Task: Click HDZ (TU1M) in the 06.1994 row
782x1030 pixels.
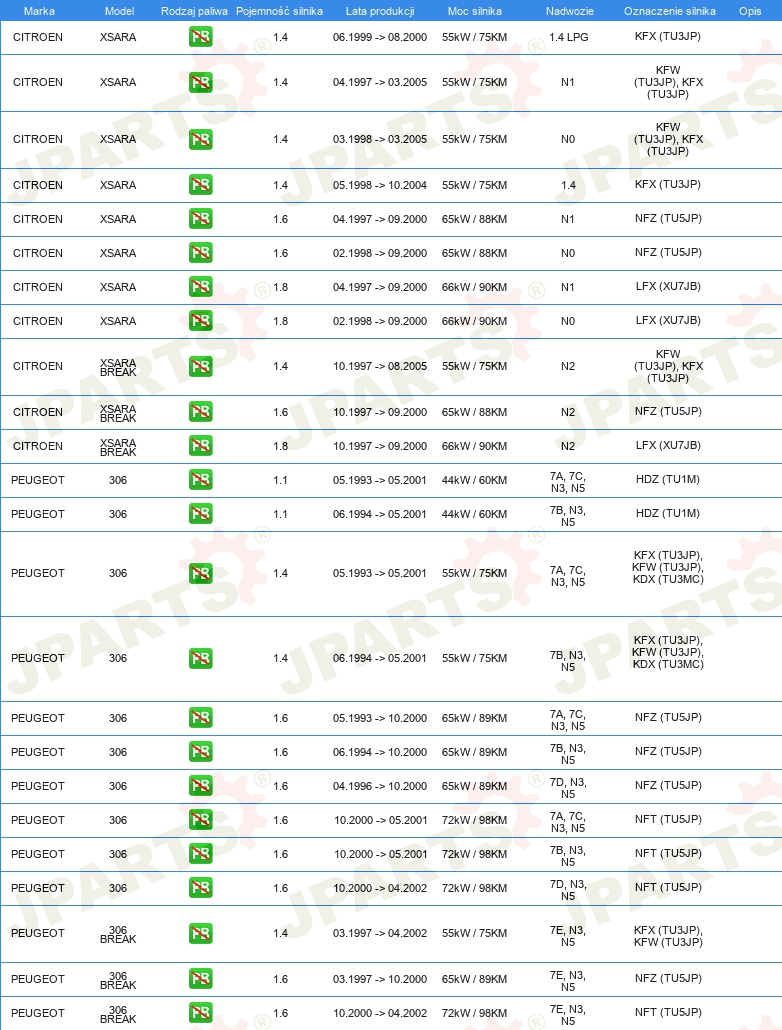Action: [x=668, y=514]
